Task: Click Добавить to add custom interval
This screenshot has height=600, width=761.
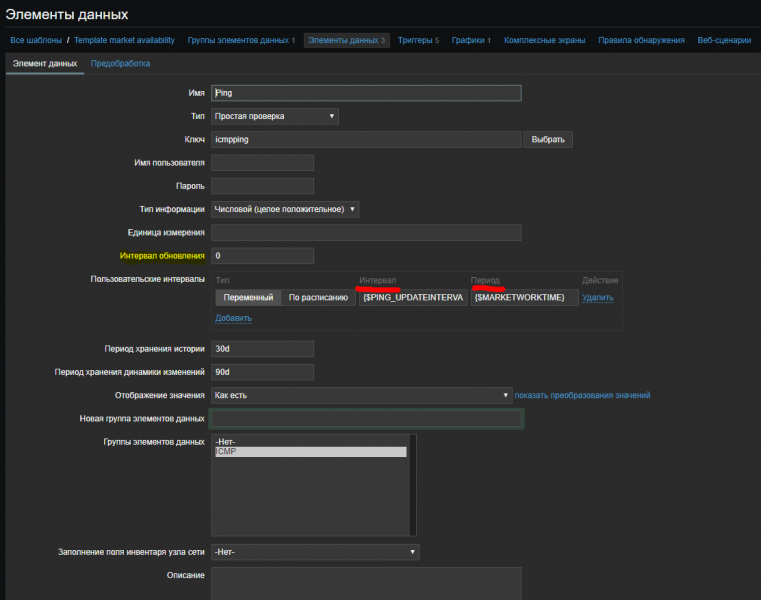Action: [x=233, y=318]
